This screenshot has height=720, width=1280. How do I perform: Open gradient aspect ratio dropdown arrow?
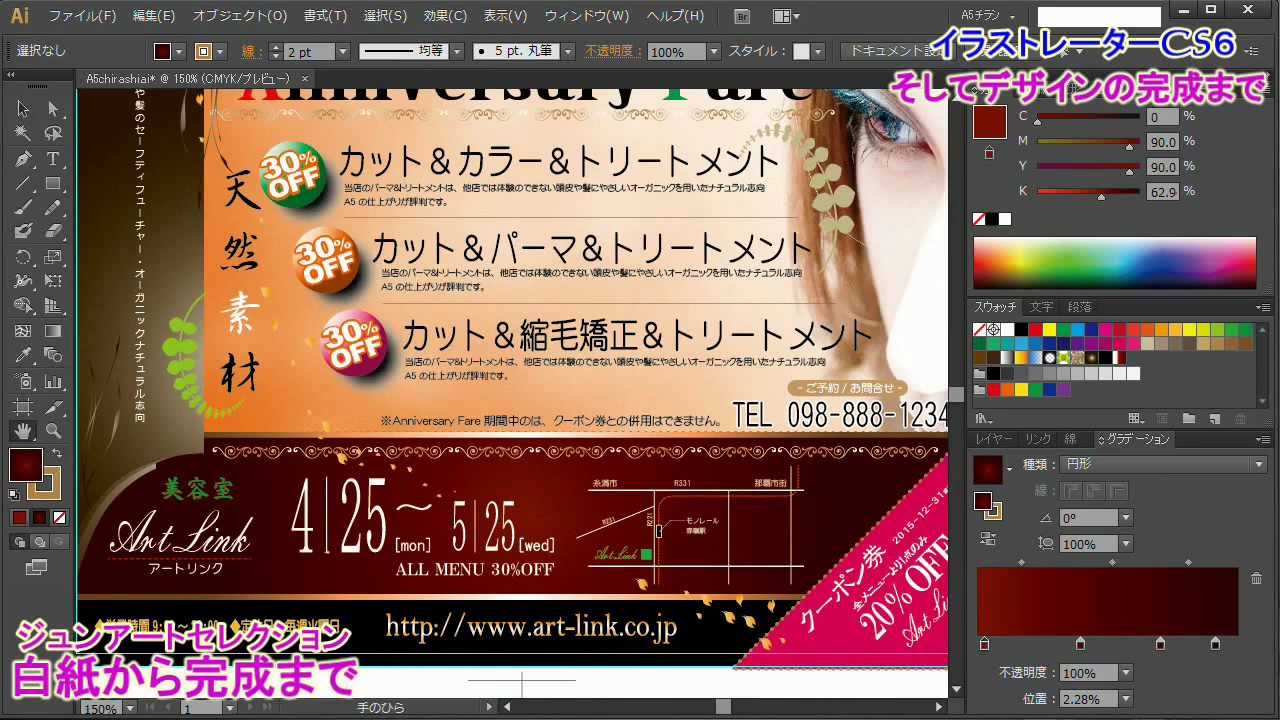(x=1126, y=544)
